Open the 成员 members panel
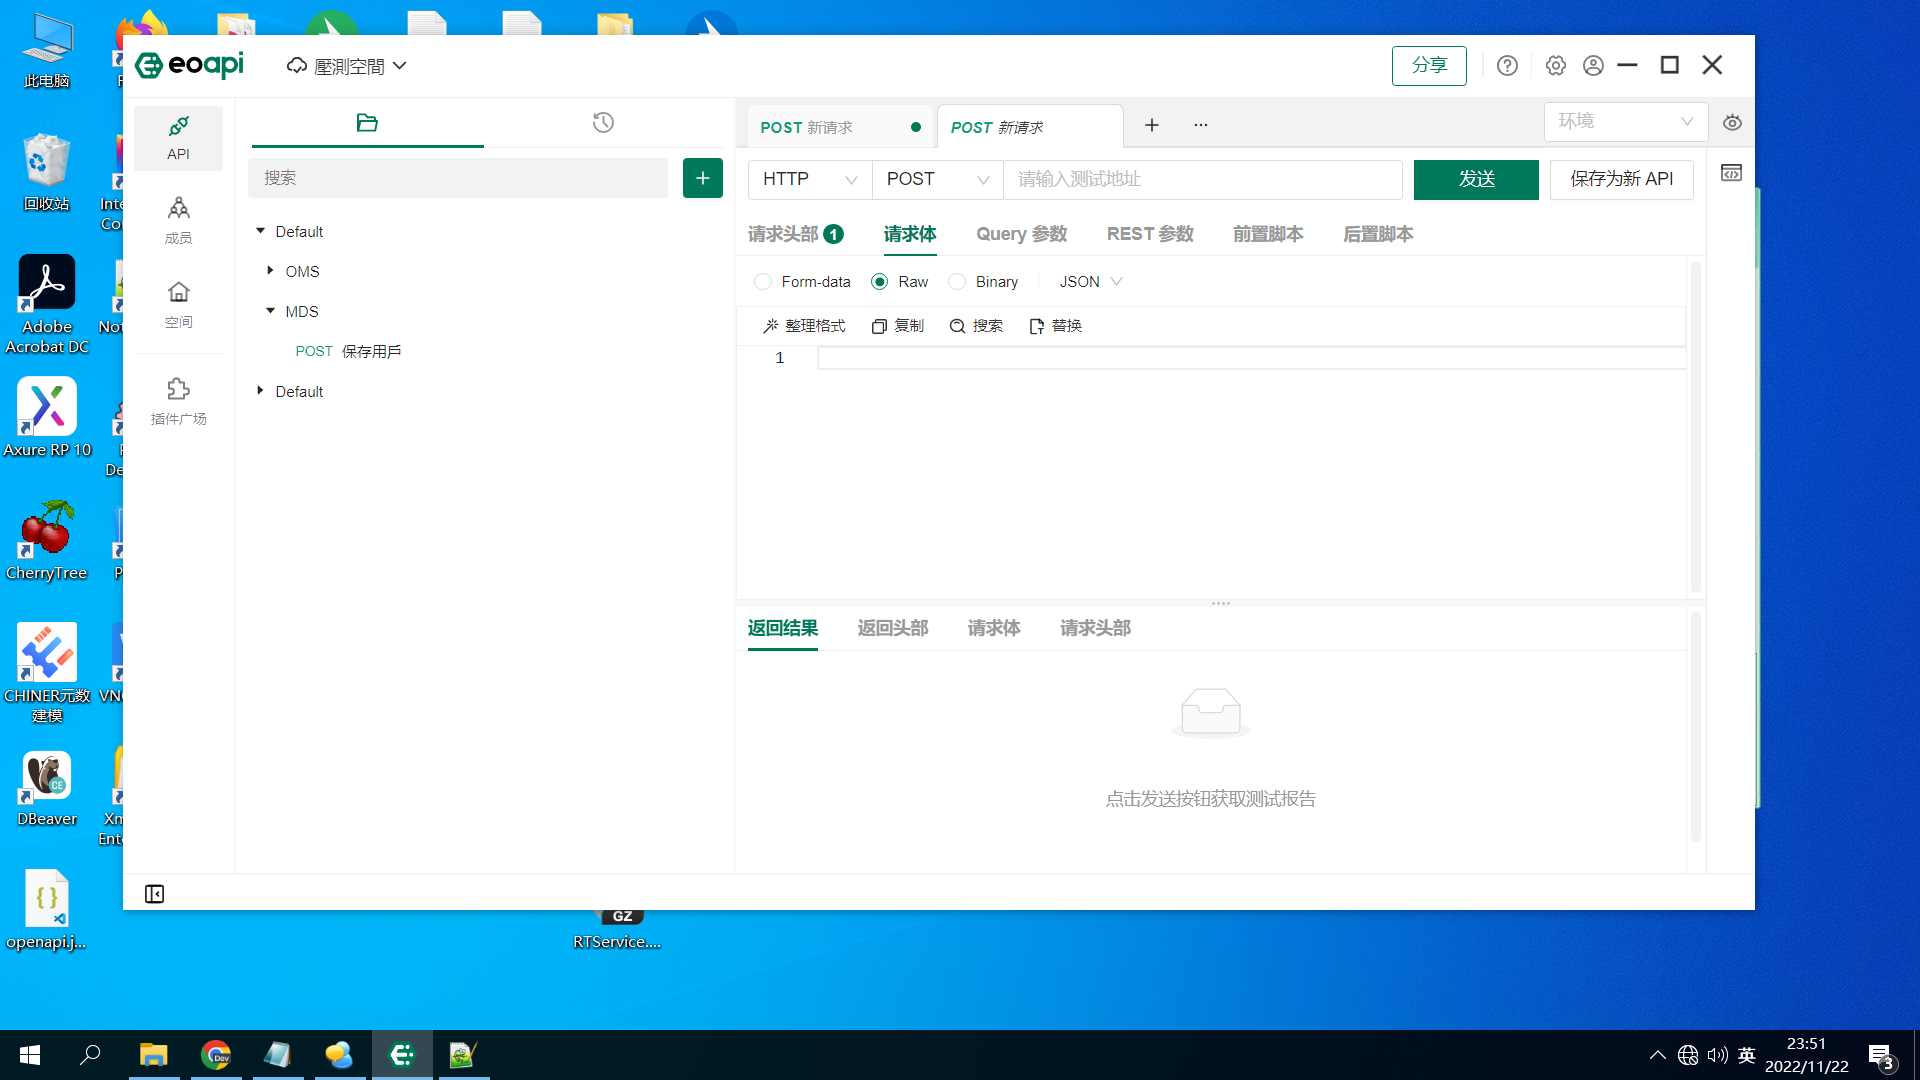Screen dimensions: 1920x1080 click(x=178, y=218)
